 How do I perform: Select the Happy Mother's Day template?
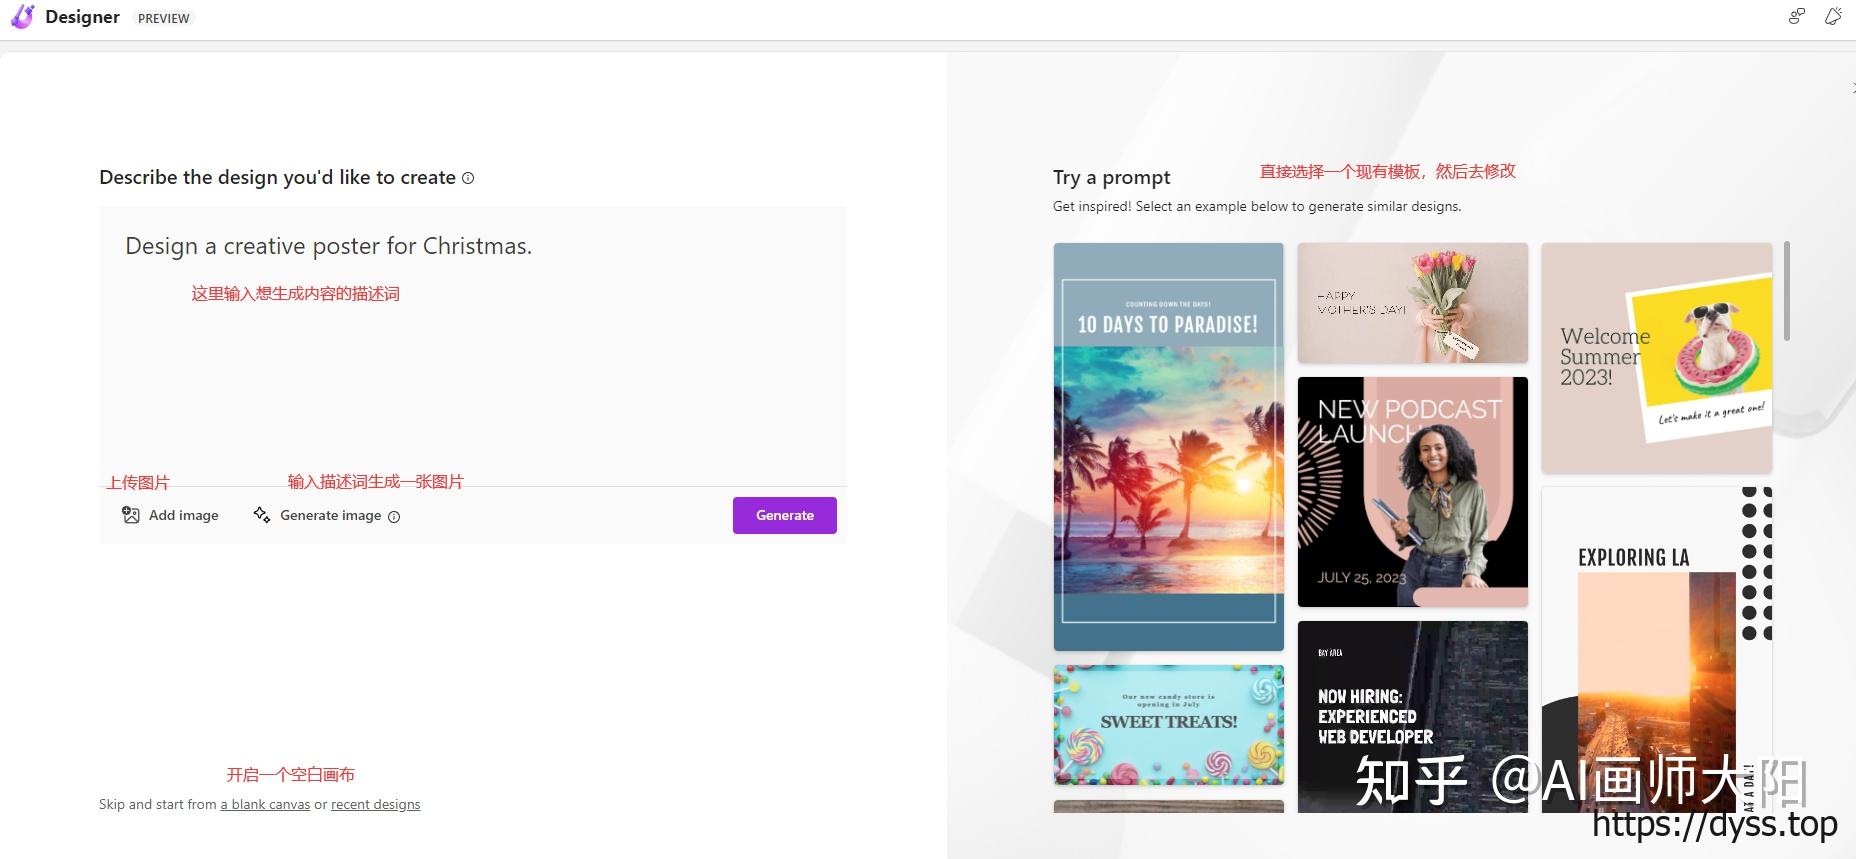(x=1412, y=303)
